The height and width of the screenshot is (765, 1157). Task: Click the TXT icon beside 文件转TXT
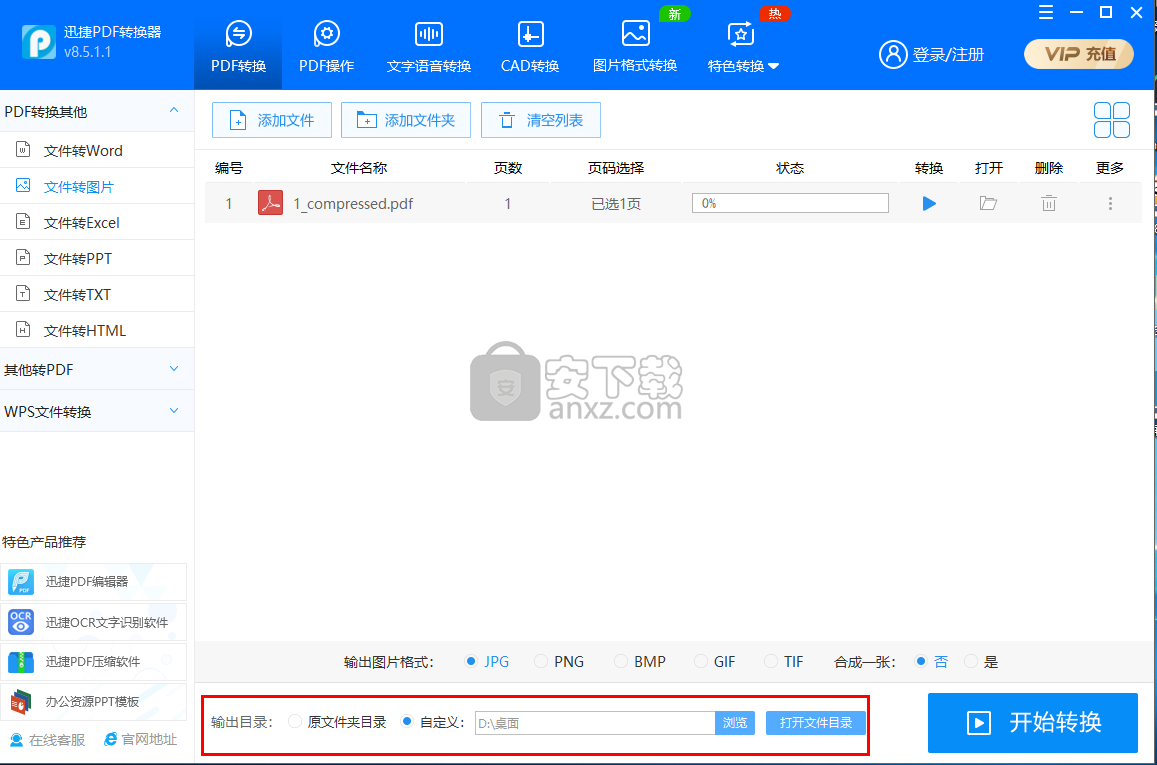point(23,294)
